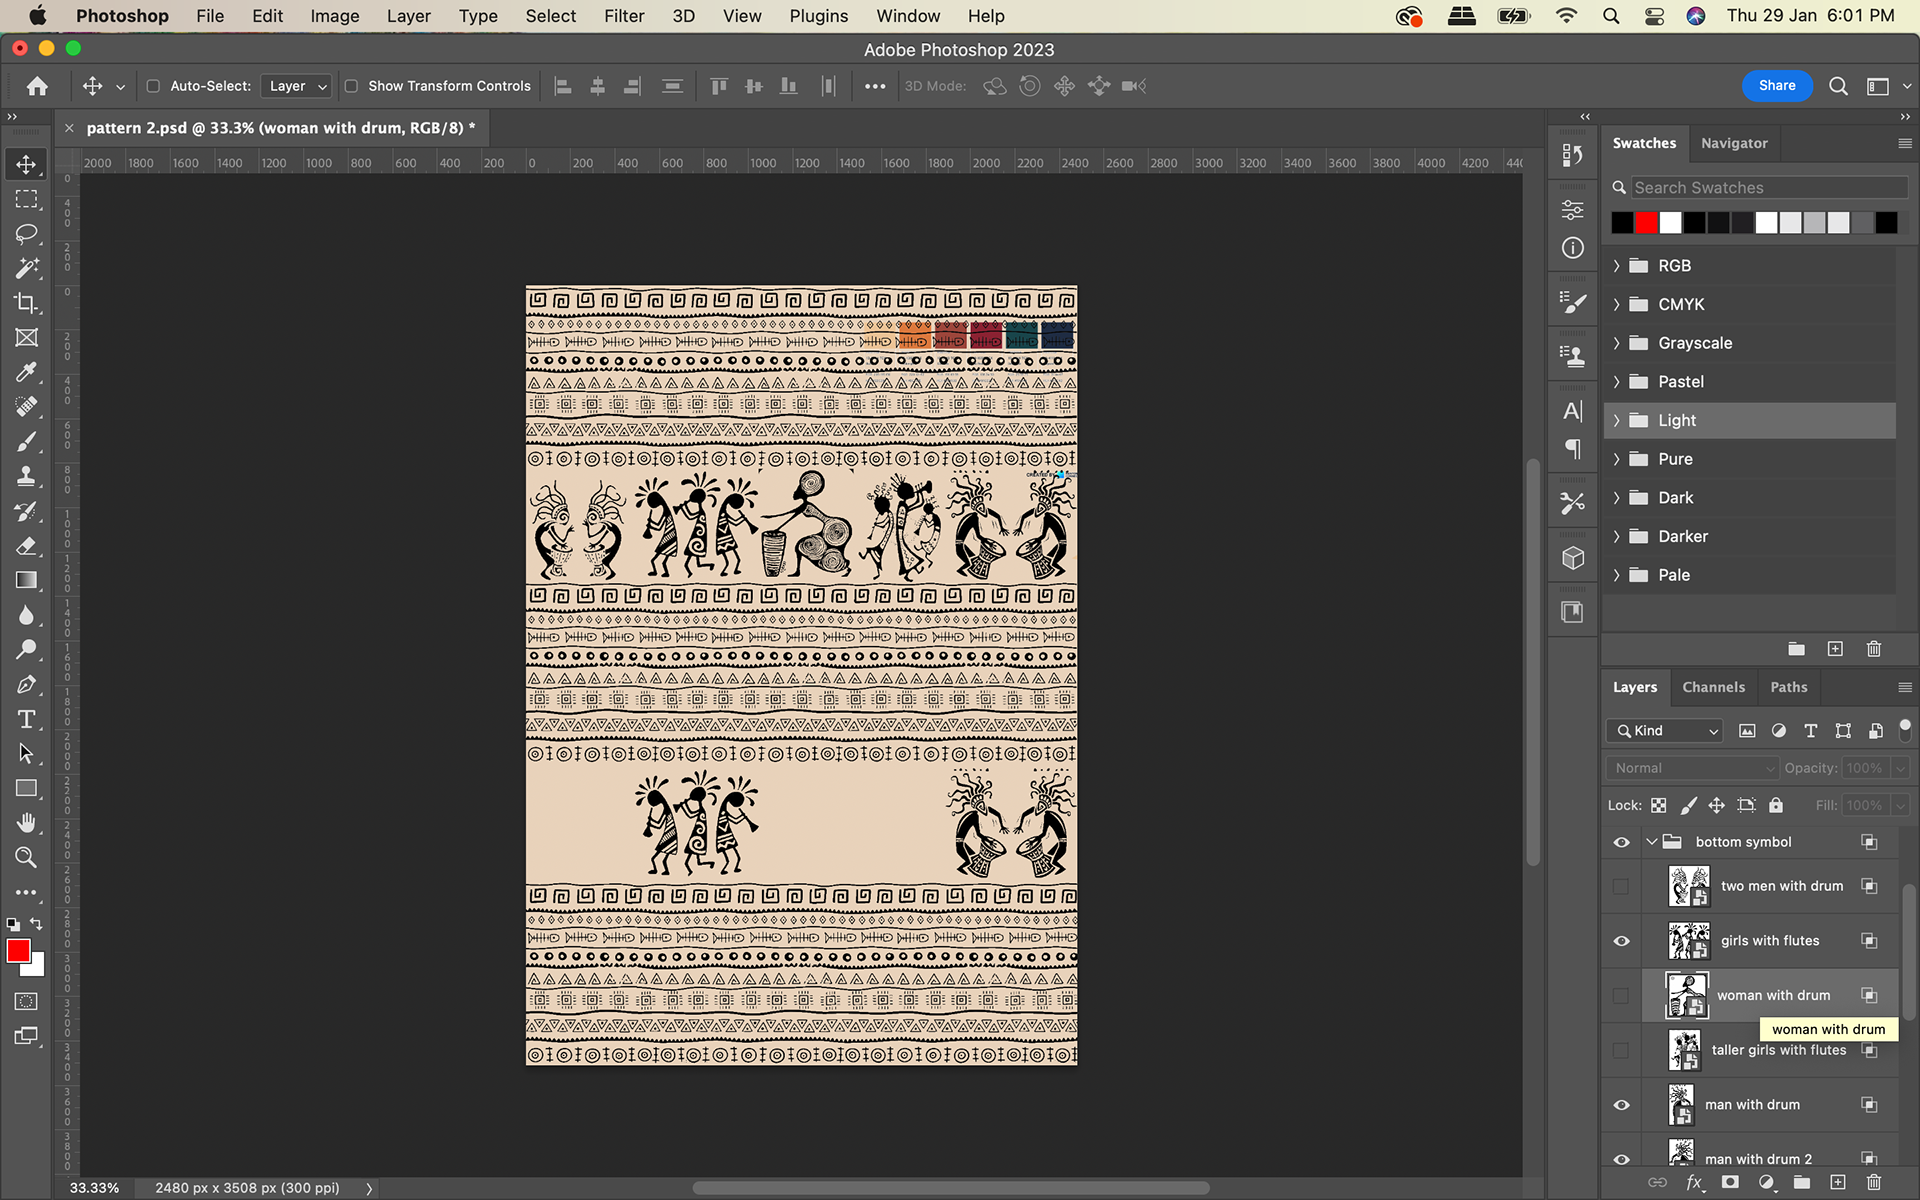Click the Share button
Viewport: 1920px width, 1200px height.
tap(1776, 86)
